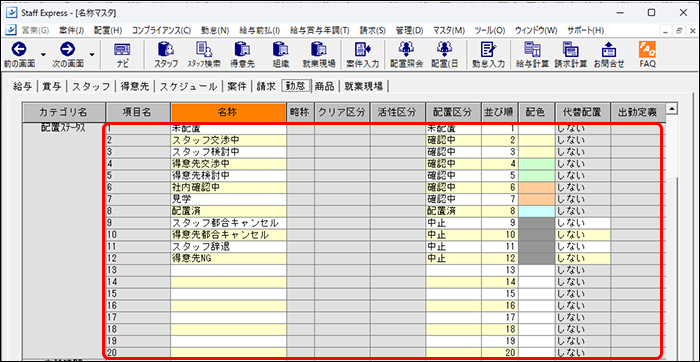
Task: Open 配置照会 toolbar icon
Action: tap(406, 49)
